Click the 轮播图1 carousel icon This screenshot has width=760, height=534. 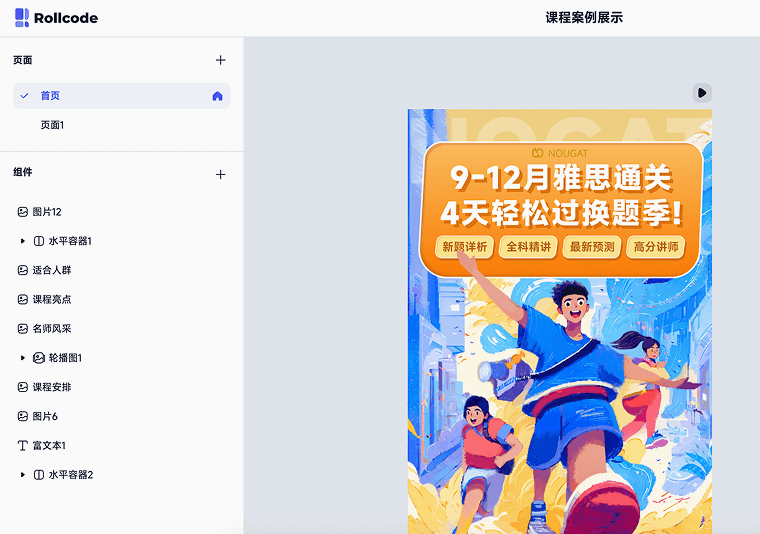[x=39, y=358]
